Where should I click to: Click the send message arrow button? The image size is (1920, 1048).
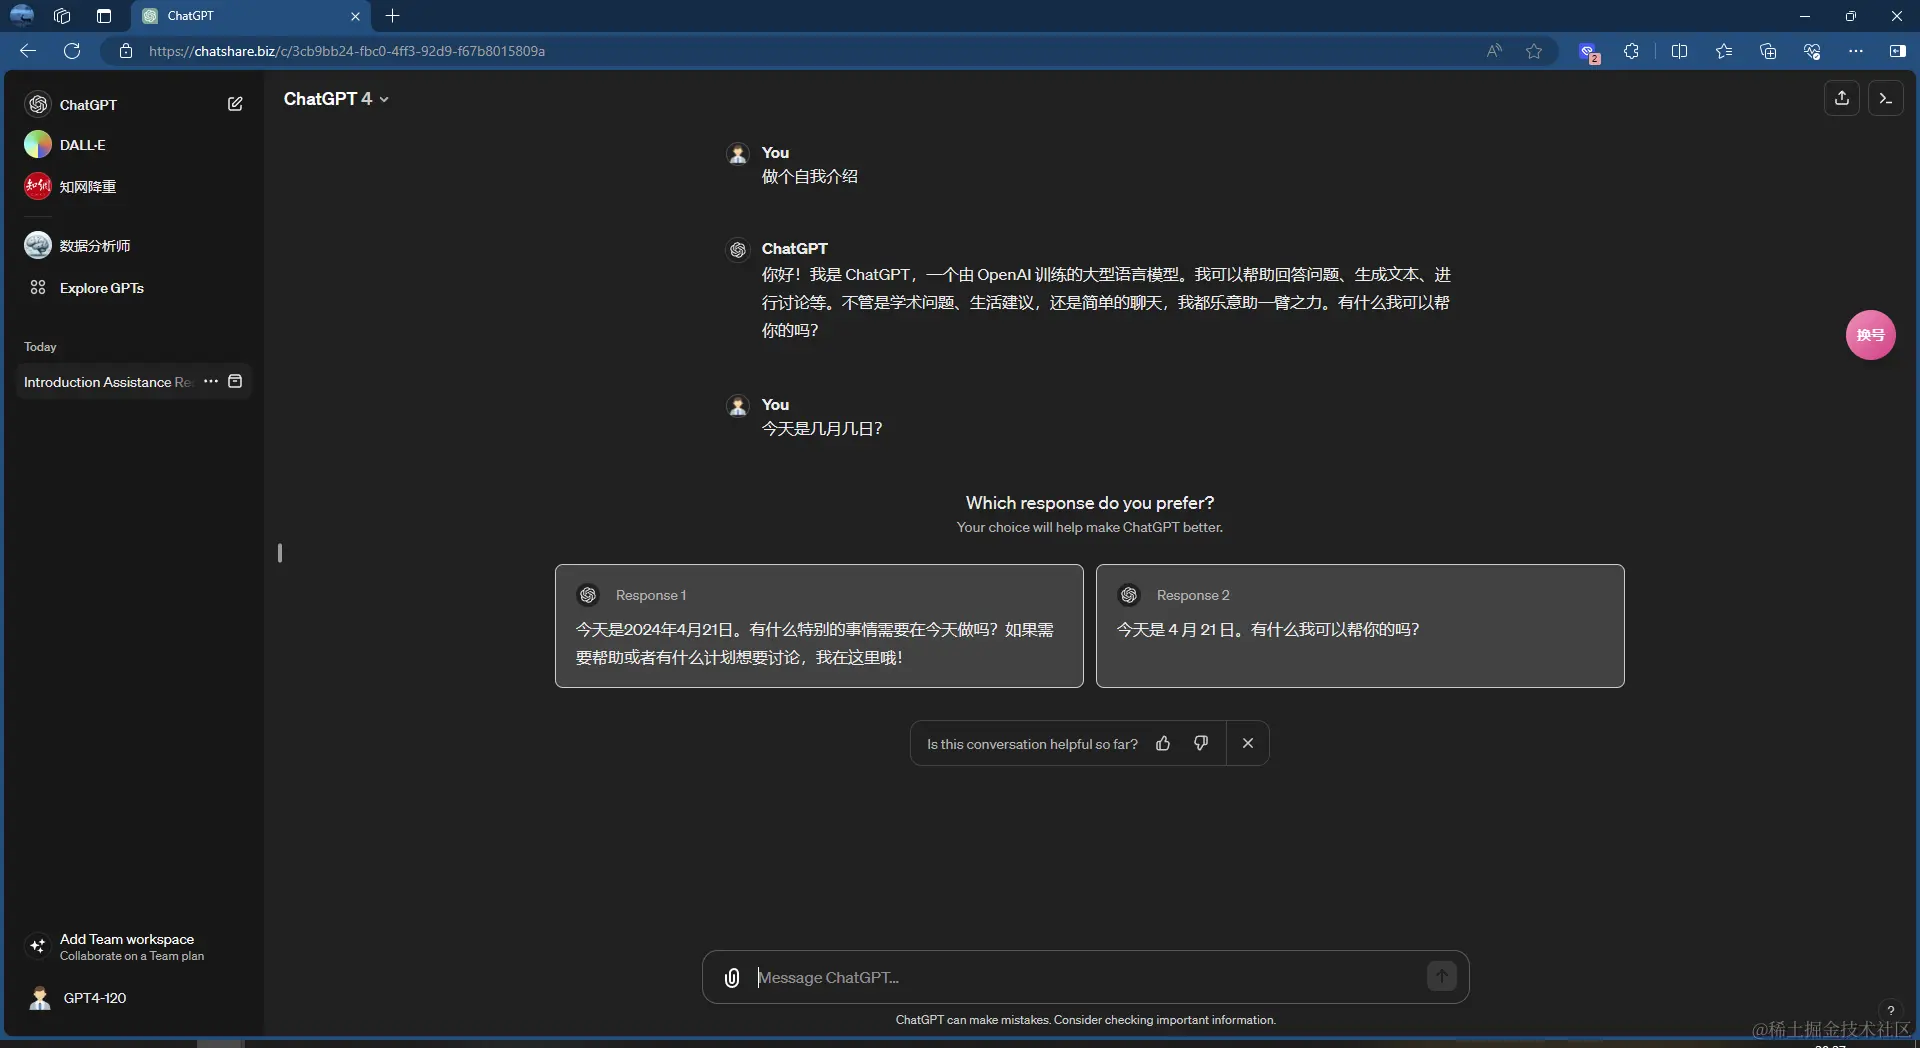coord(1442,976)
